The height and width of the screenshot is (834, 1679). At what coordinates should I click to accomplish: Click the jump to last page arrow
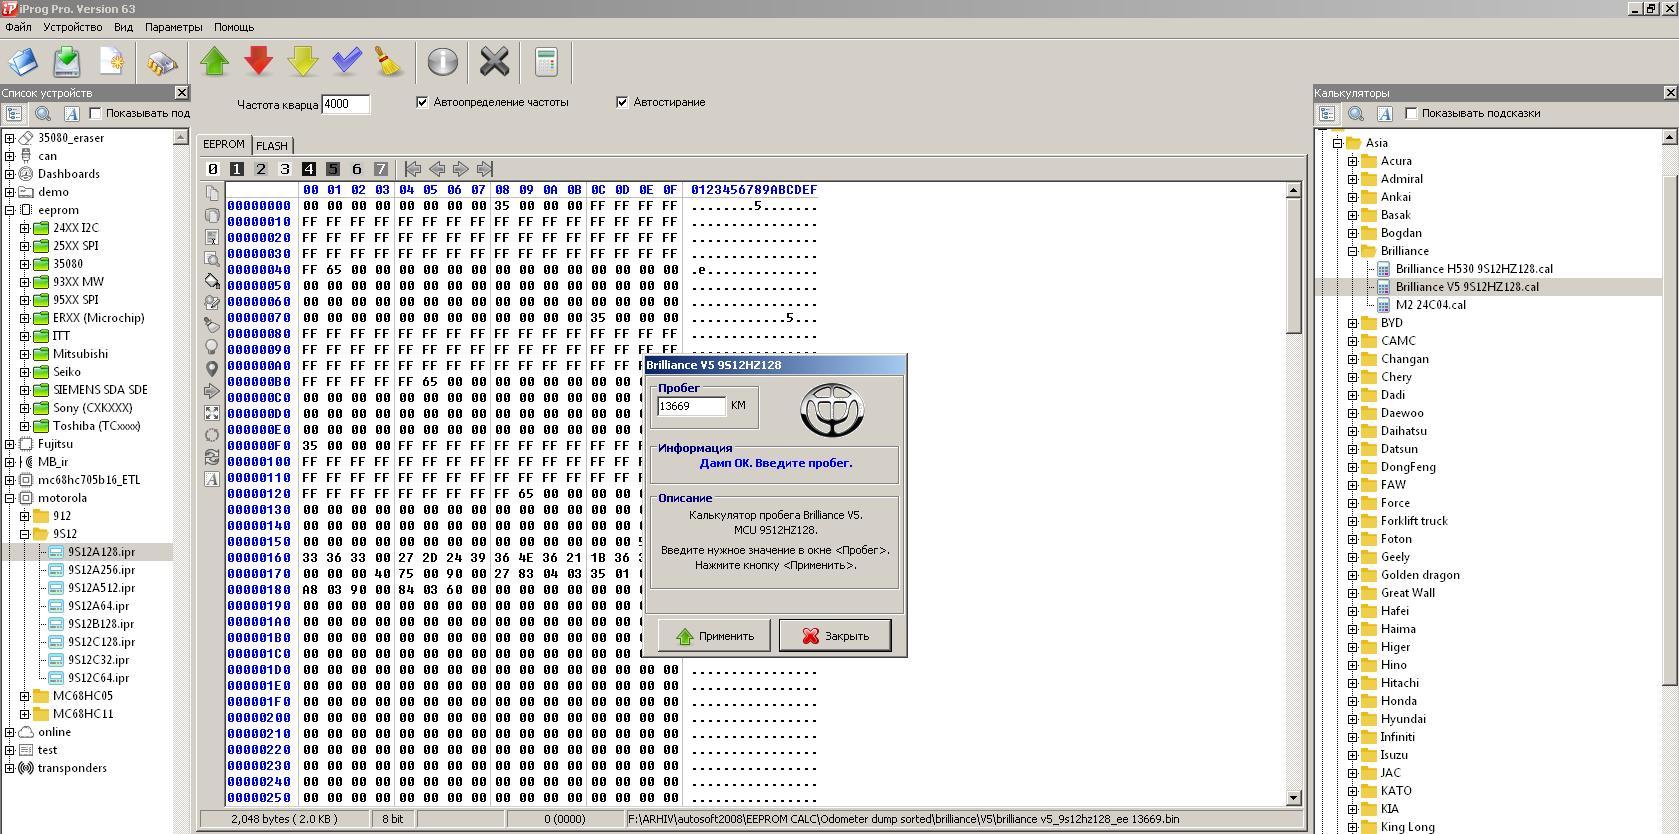[x=485, y=169]
